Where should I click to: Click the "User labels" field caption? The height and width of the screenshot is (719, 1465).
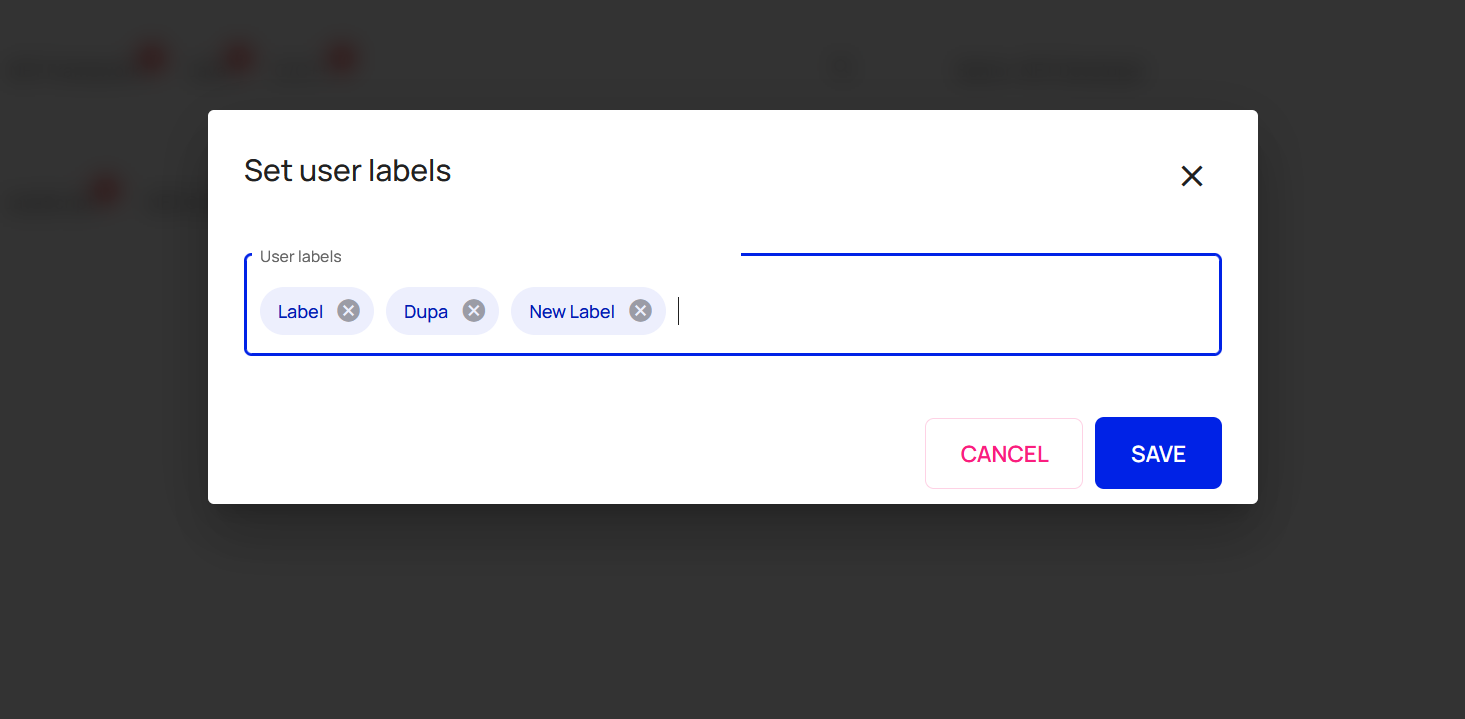pos(301,257)
